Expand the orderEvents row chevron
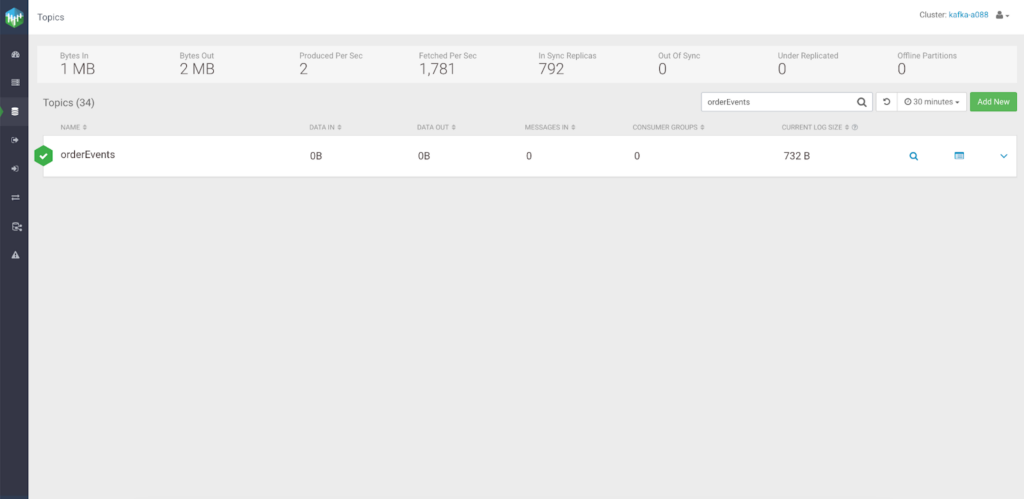 pyautogui.click(x=1003, y=156)
